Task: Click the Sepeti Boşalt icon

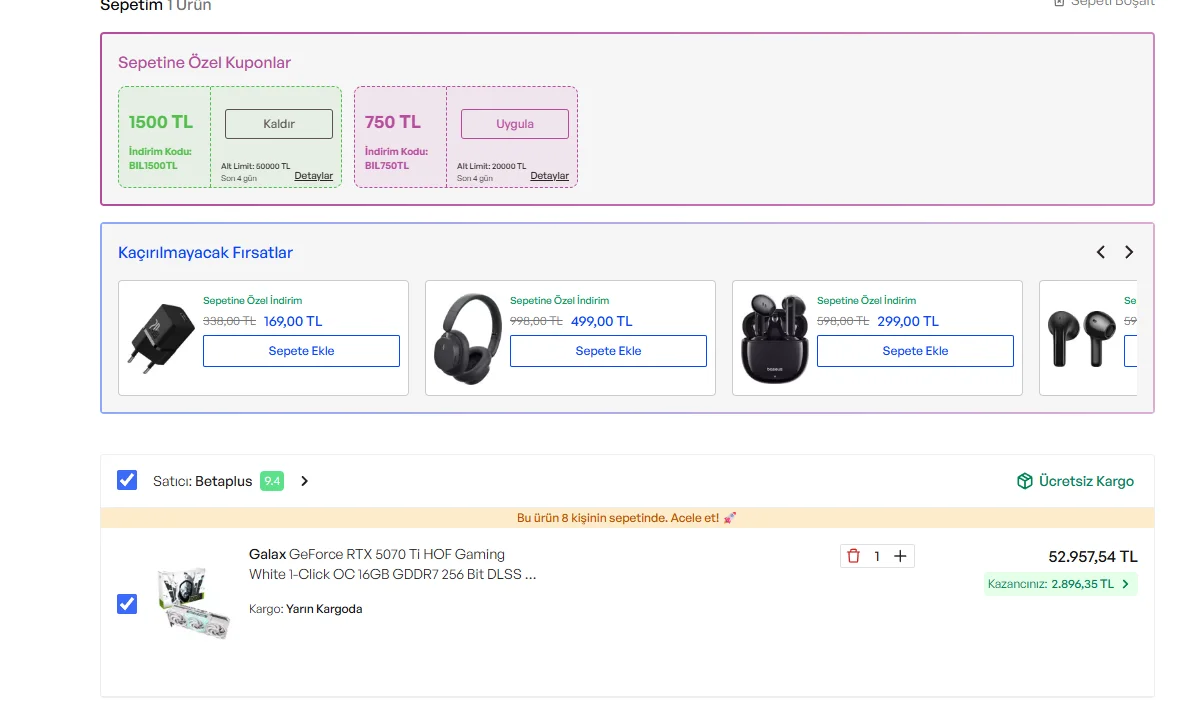Action: point(1060,3)
